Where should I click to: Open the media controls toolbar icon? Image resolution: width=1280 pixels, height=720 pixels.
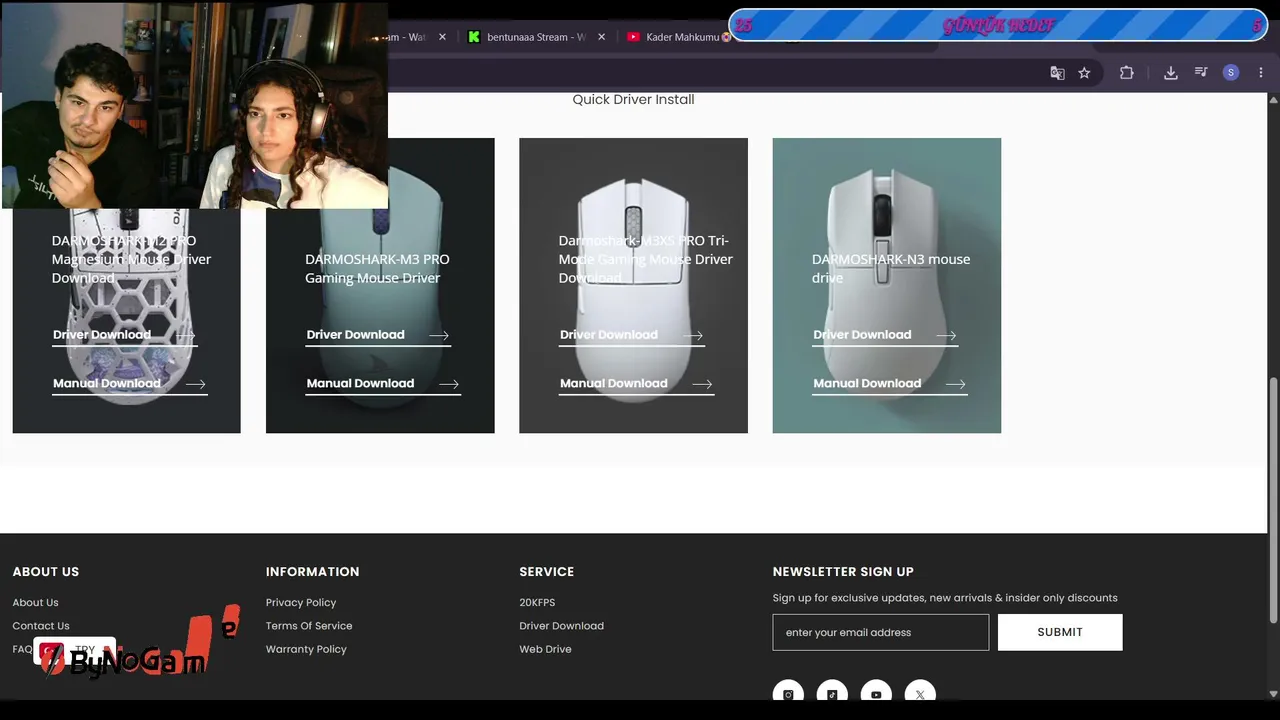1201,73
